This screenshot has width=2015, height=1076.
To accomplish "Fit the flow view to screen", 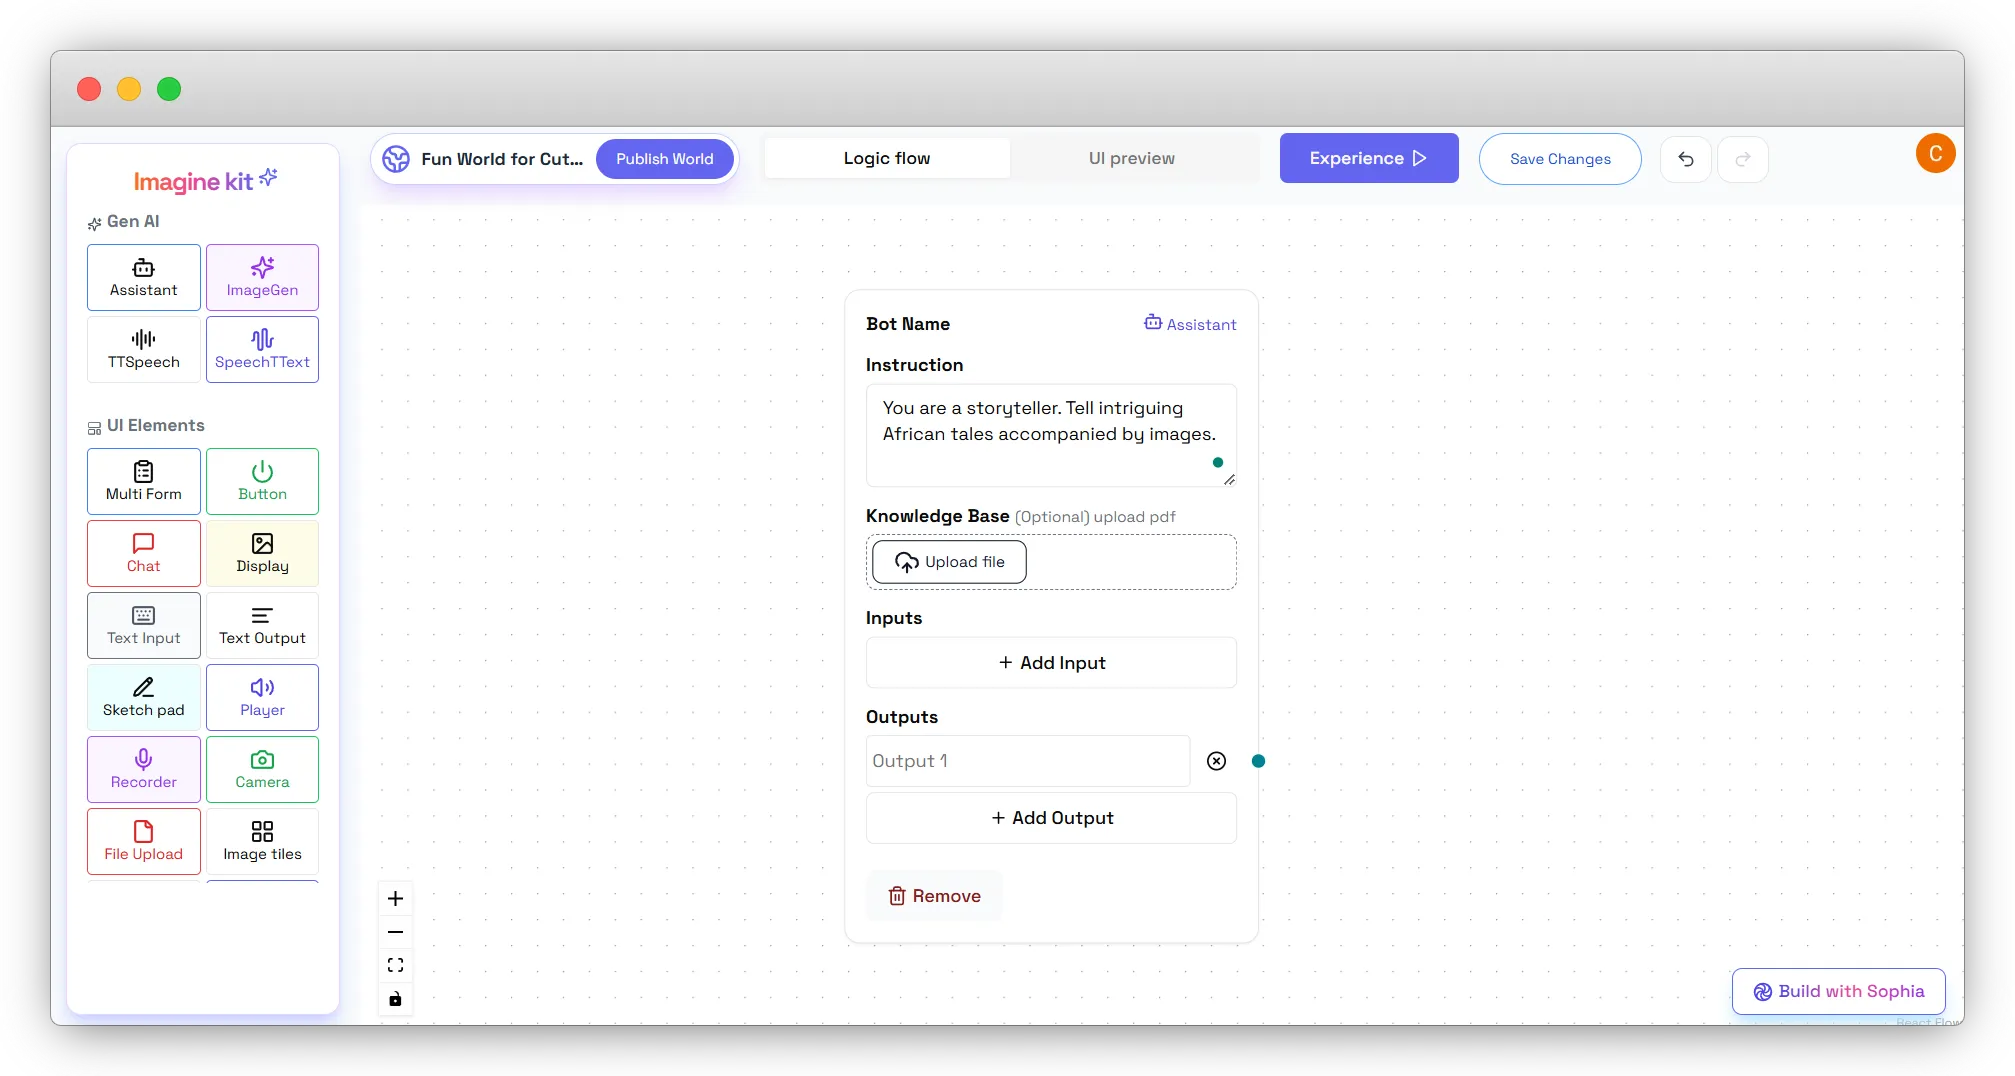I will pyautogui.click(x=395, y=964).
